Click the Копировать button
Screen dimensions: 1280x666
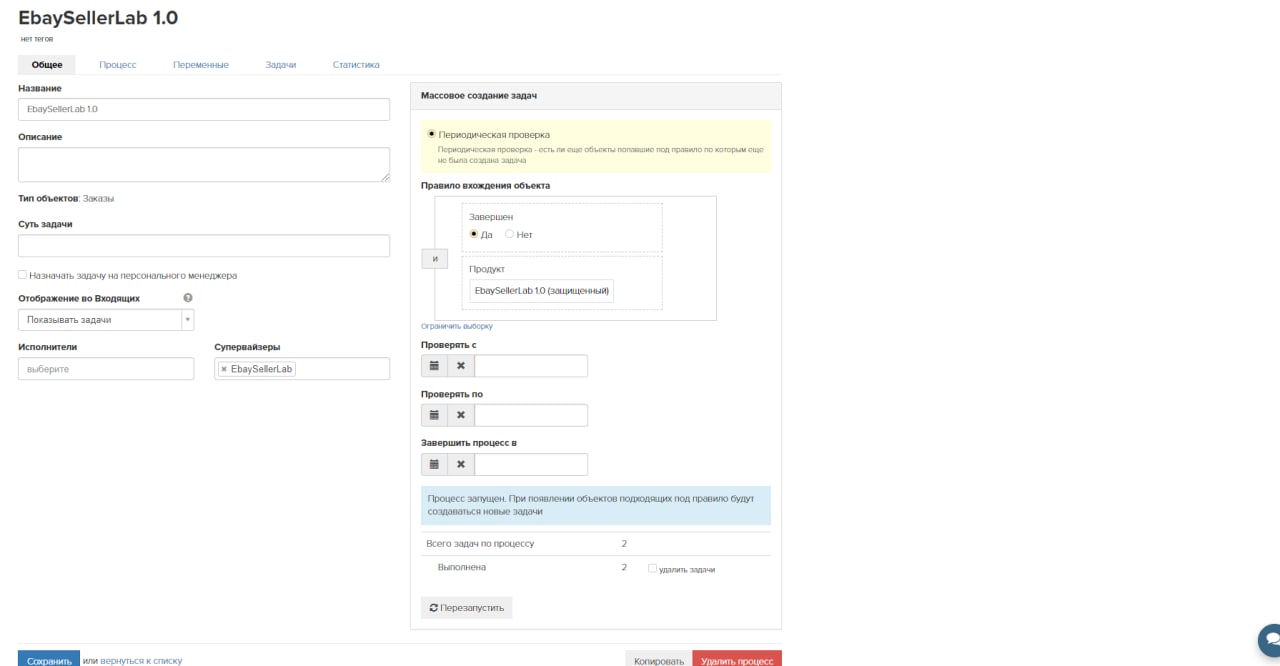pos(659,659)
